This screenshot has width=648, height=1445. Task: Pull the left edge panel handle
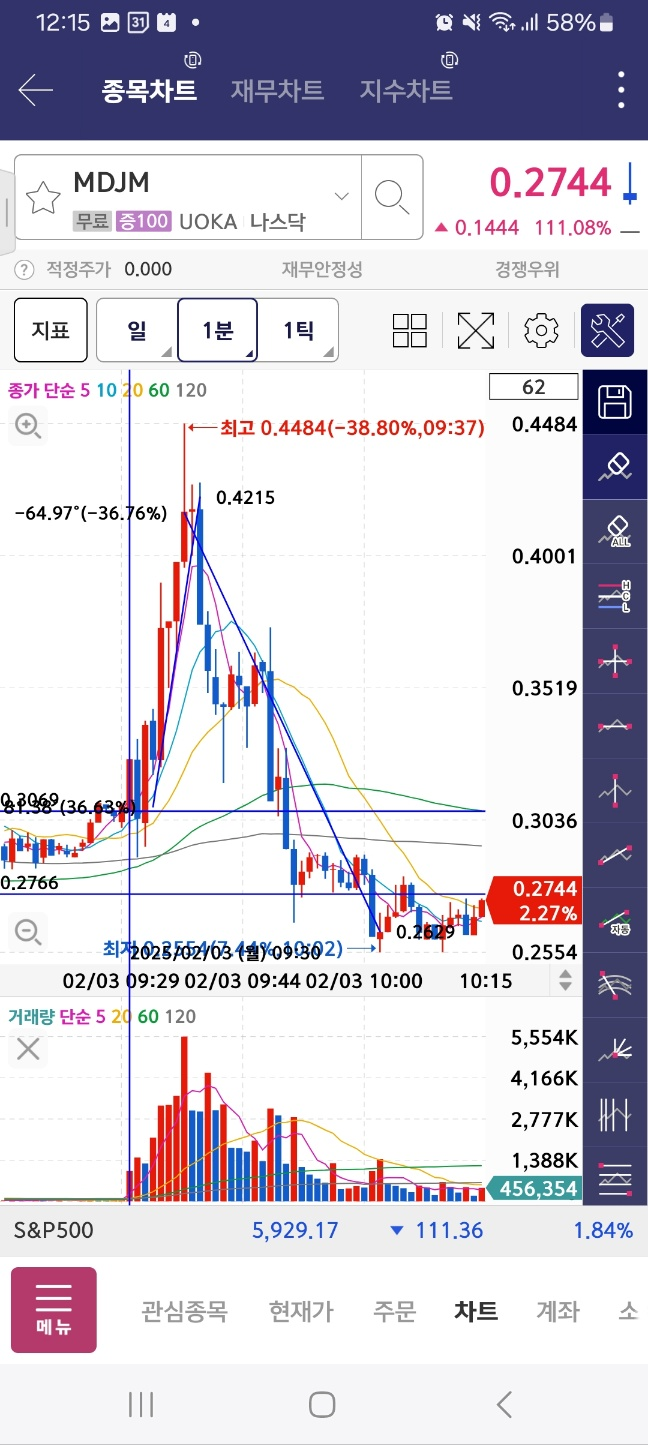point(6,212)
